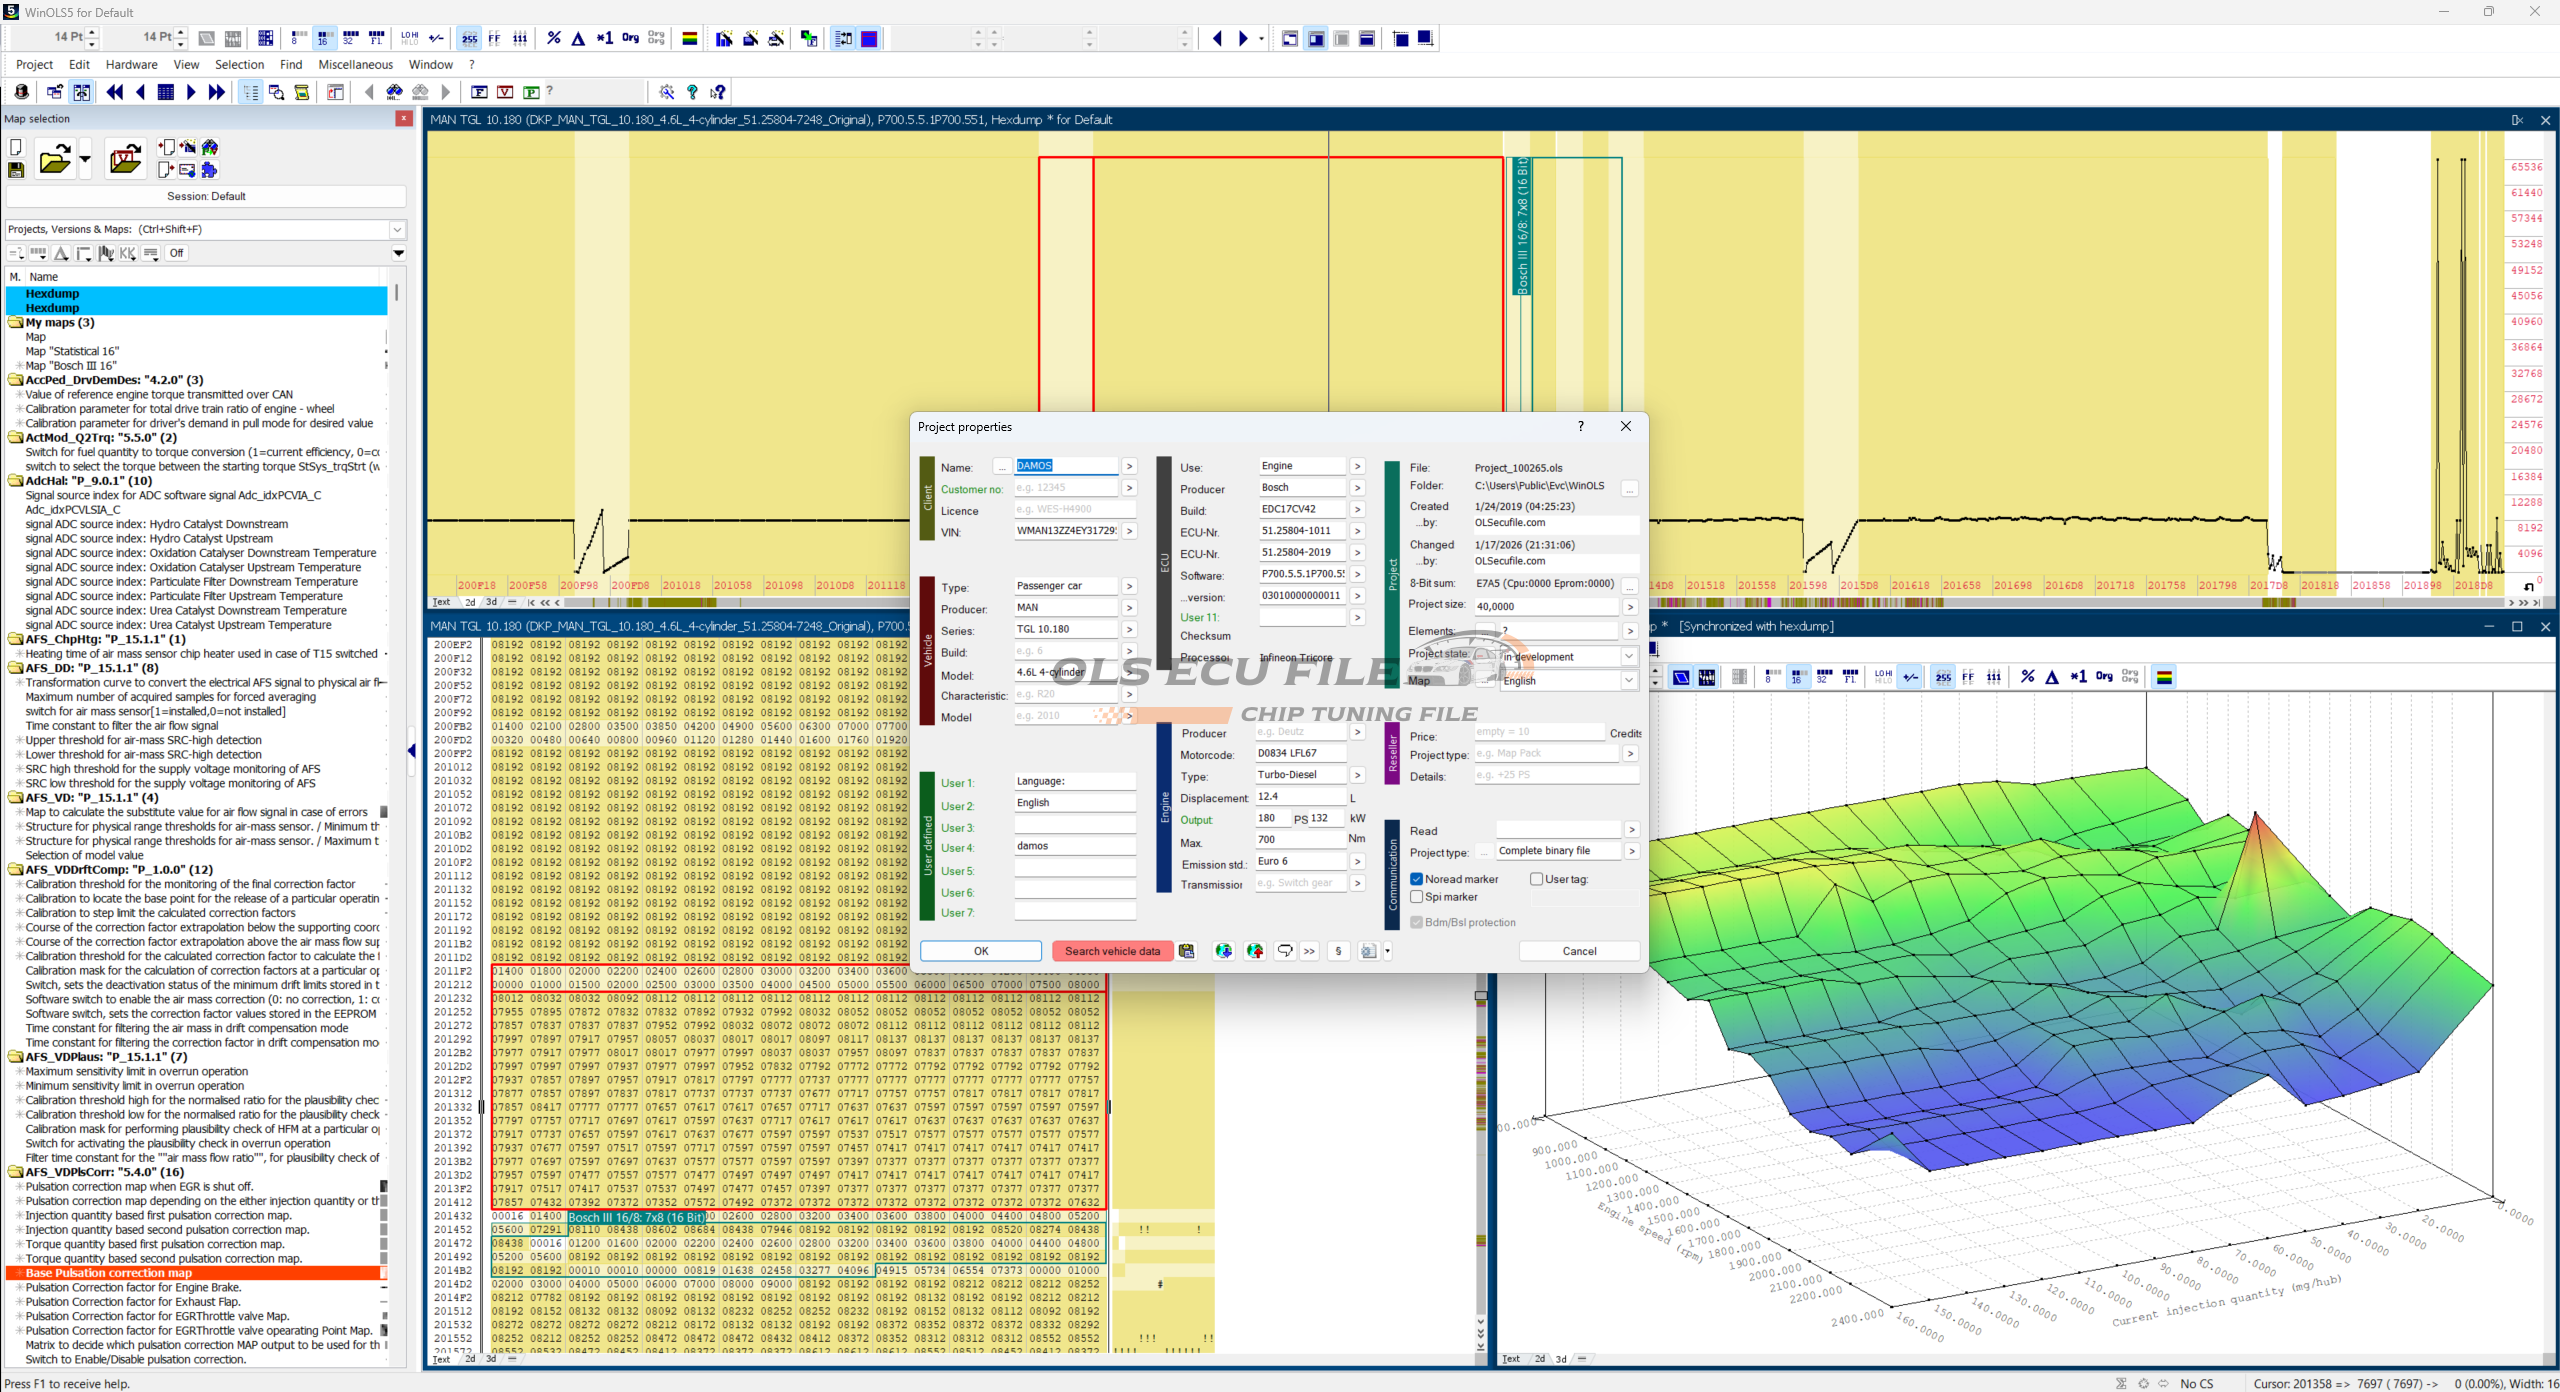Screen dimensions: 2560x1392
Task: Collapse the AFS_DD folder in map tree
Action: coord(15,668)
